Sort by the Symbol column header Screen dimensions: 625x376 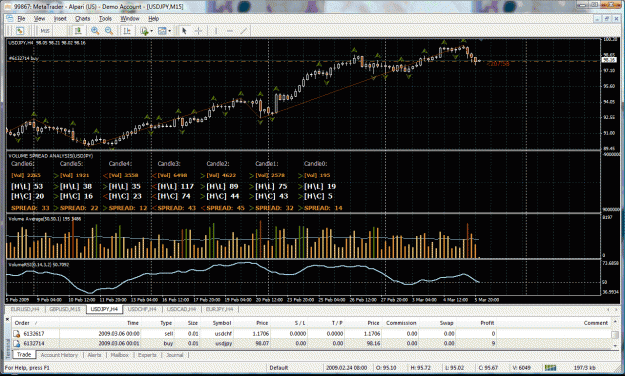pyautogui.click(x=216, y=323)
